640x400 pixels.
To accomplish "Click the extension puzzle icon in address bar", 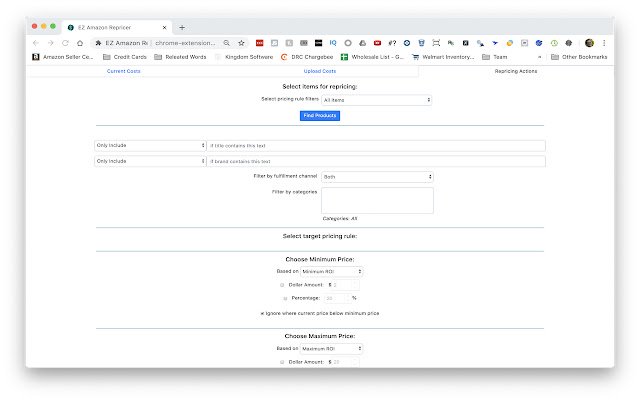I will (x=98, y=43).
